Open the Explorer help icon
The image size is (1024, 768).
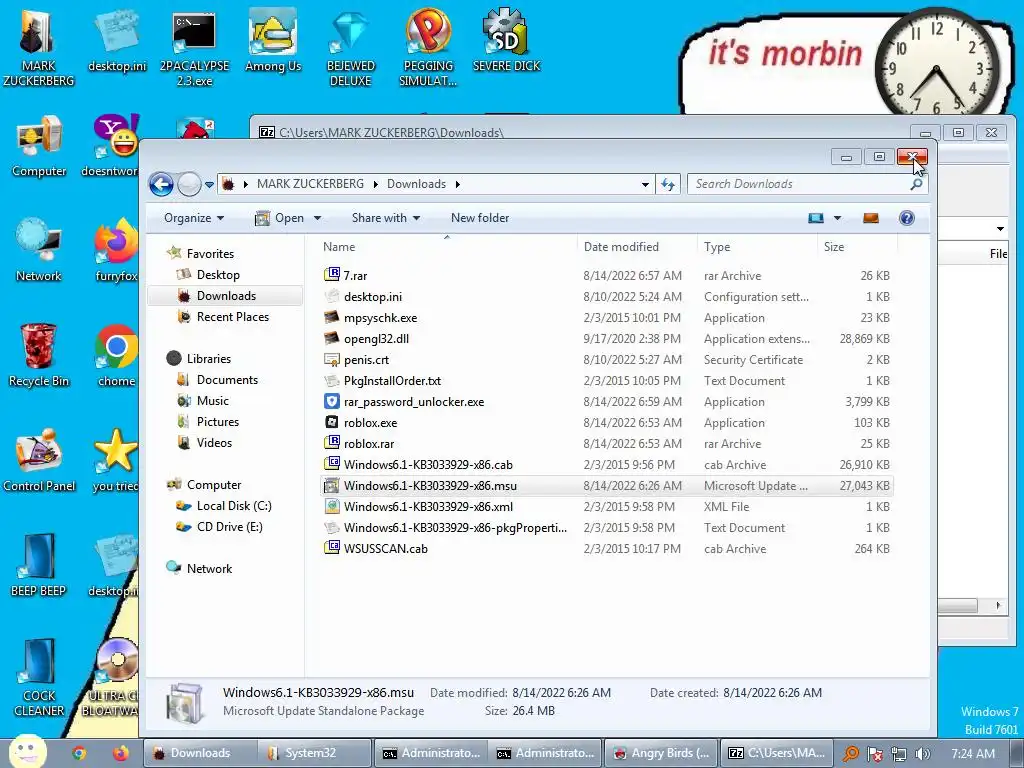pos(906,218)
